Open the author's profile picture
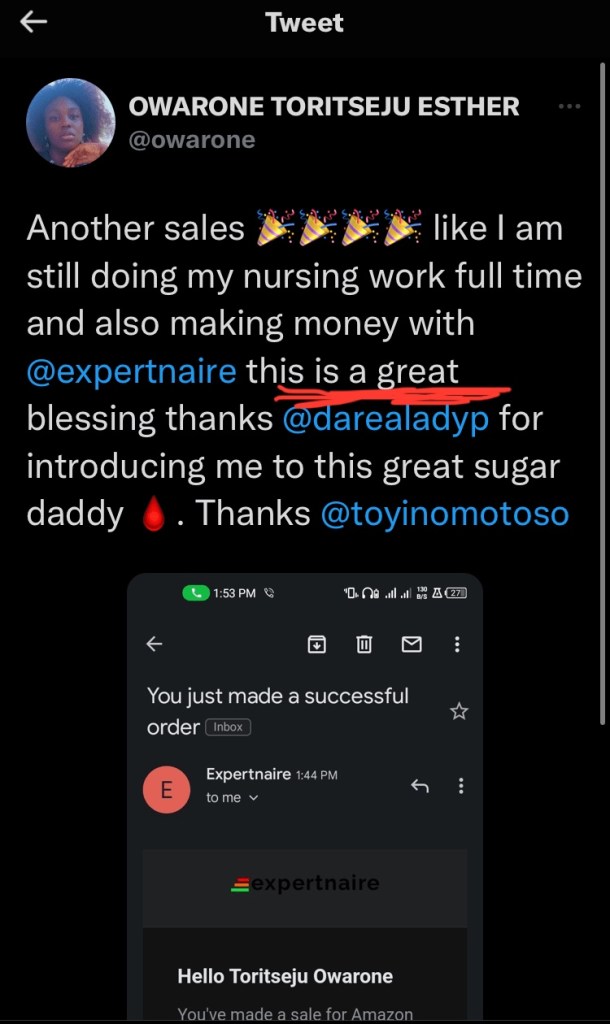This screenshot has width=610, height=1024. coord(70,123)
